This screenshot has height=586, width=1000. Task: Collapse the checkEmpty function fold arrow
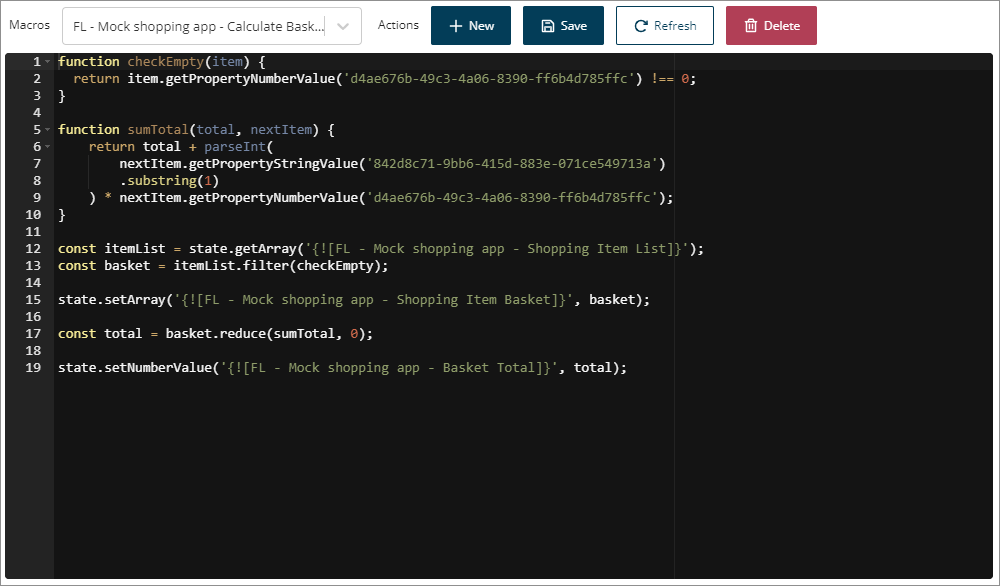pyautogui.click(x=47, y=62)
